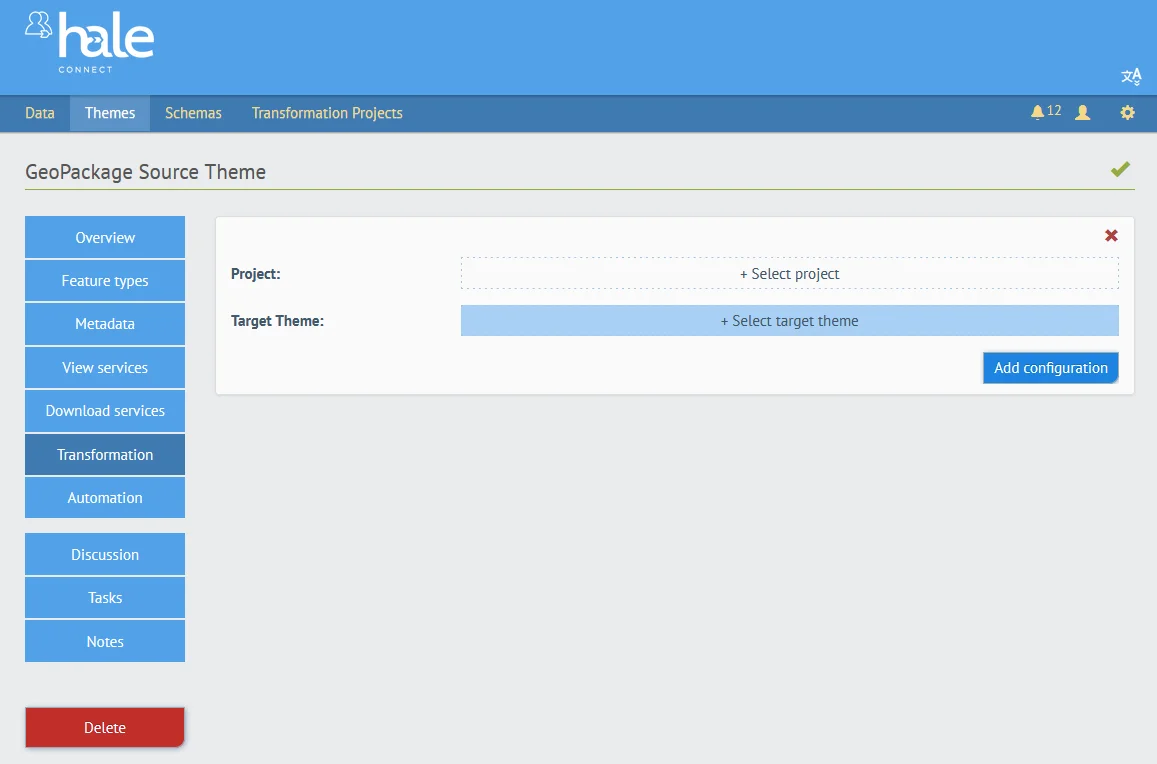Image resolution: width=1157 pixels, height=764 pixels.
Task: Switch language with the translation icon
Action: click(x=1131, y=76)
